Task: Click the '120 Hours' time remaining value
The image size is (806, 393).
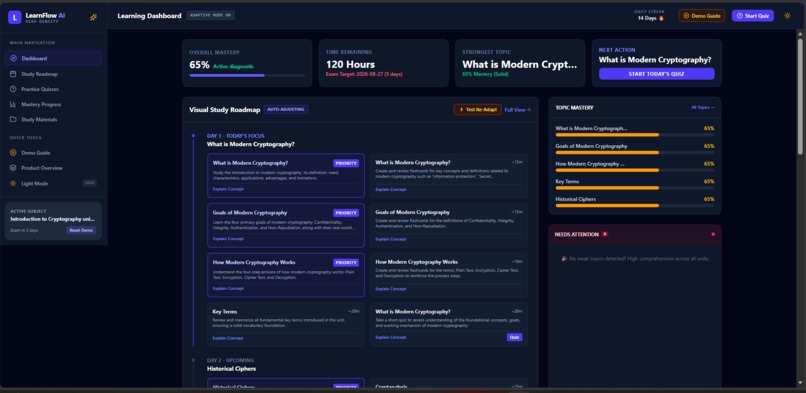Action: pyautogui.click(x=350, y=64)
